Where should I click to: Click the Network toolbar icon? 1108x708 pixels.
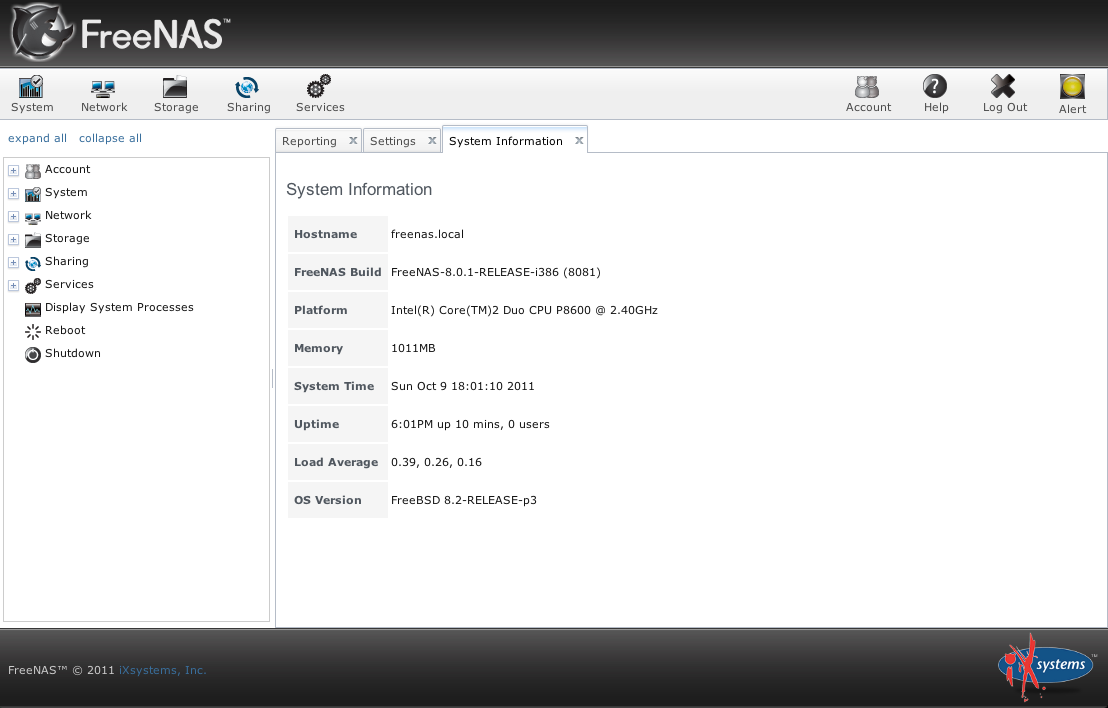coord(104,94)
